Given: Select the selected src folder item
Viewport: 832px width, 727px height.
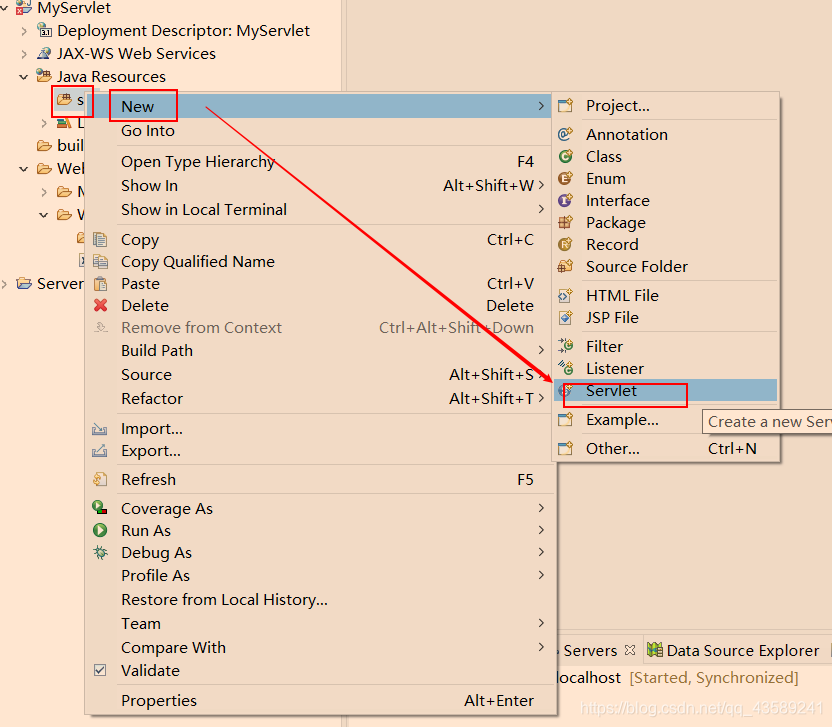Looking at the screenshot, I should 71,100.
